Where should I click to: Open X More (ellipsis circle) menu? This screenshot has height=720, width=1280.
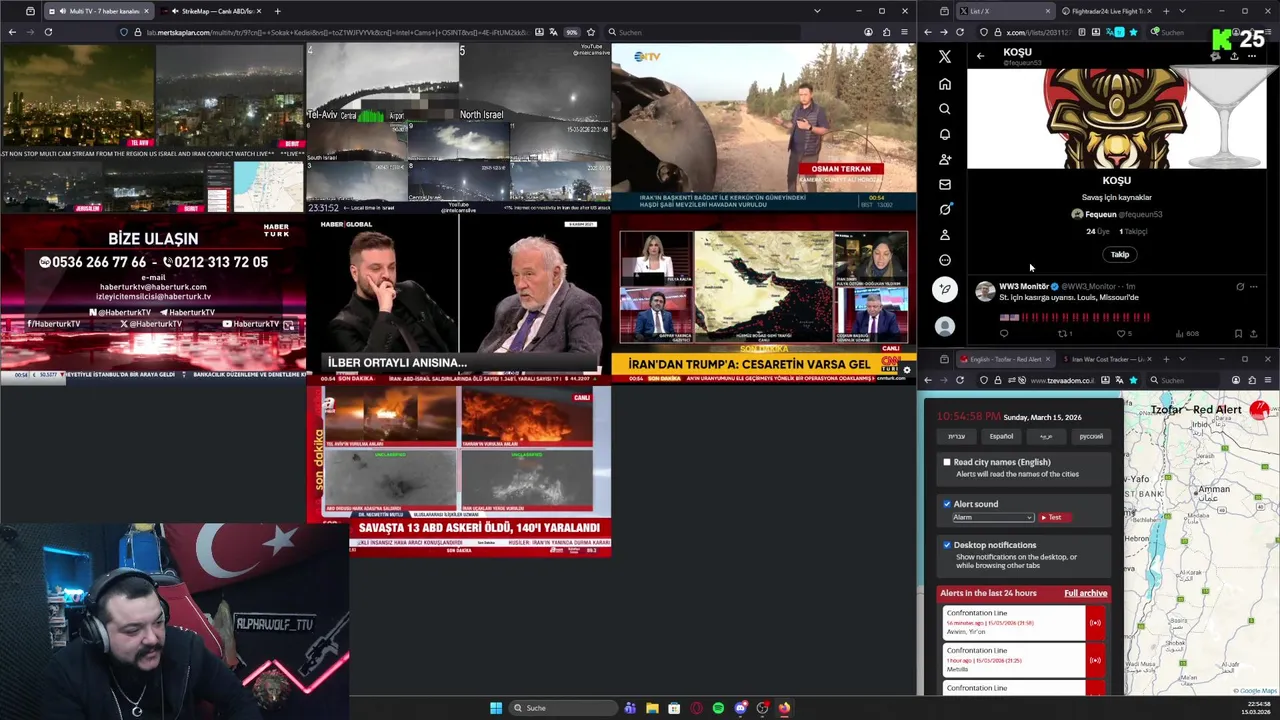click(x=944, y=260)
